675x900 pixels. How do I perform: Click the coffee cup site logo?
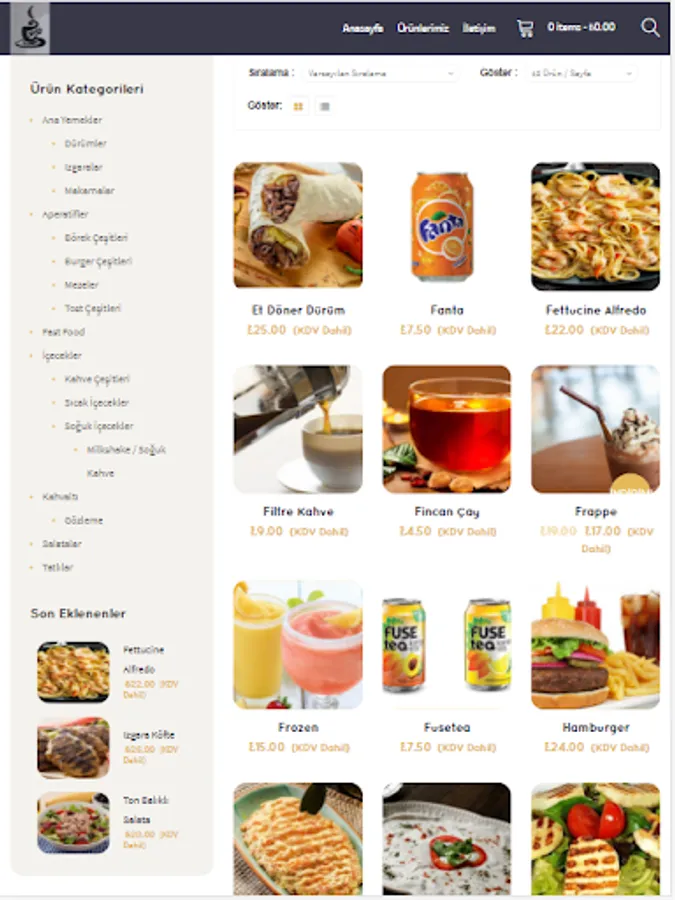coord(30,28)
